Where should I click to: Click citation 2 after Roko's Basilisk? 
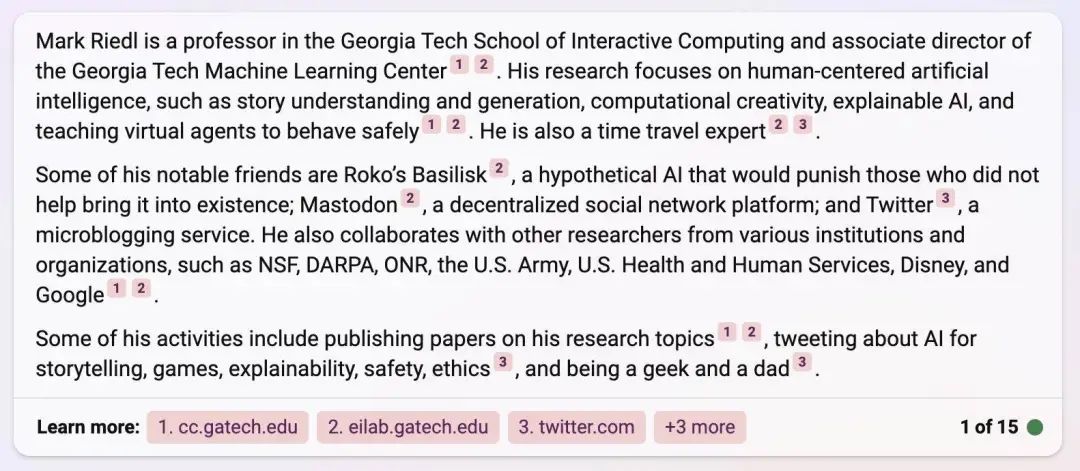pos(499,169)
